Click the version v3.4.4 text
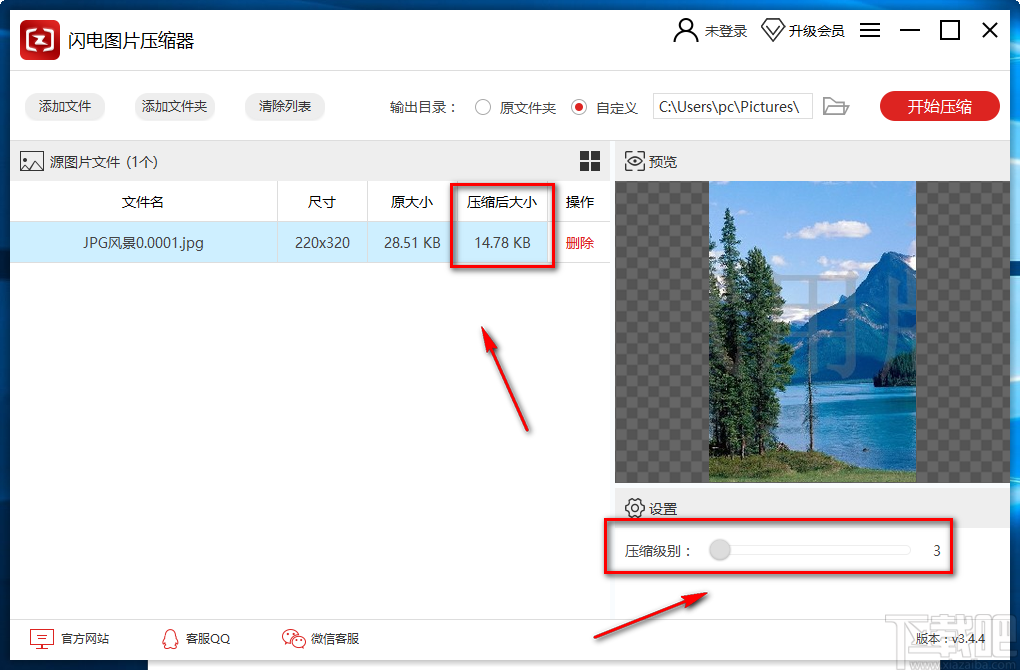 [950, 639]
